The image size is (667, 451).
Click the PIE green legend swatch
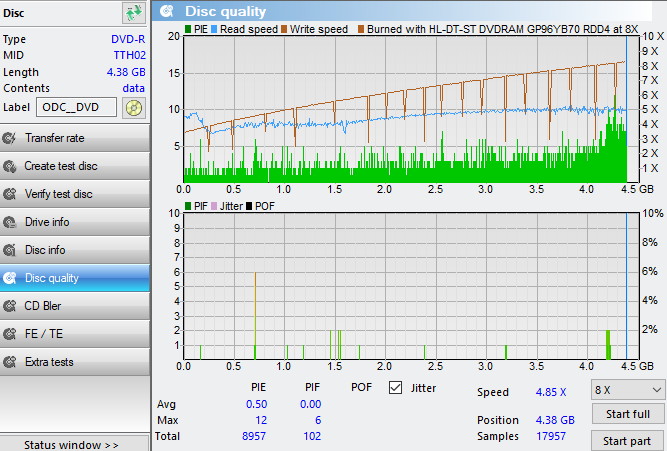pyautogui.click(x=189, y=30)
